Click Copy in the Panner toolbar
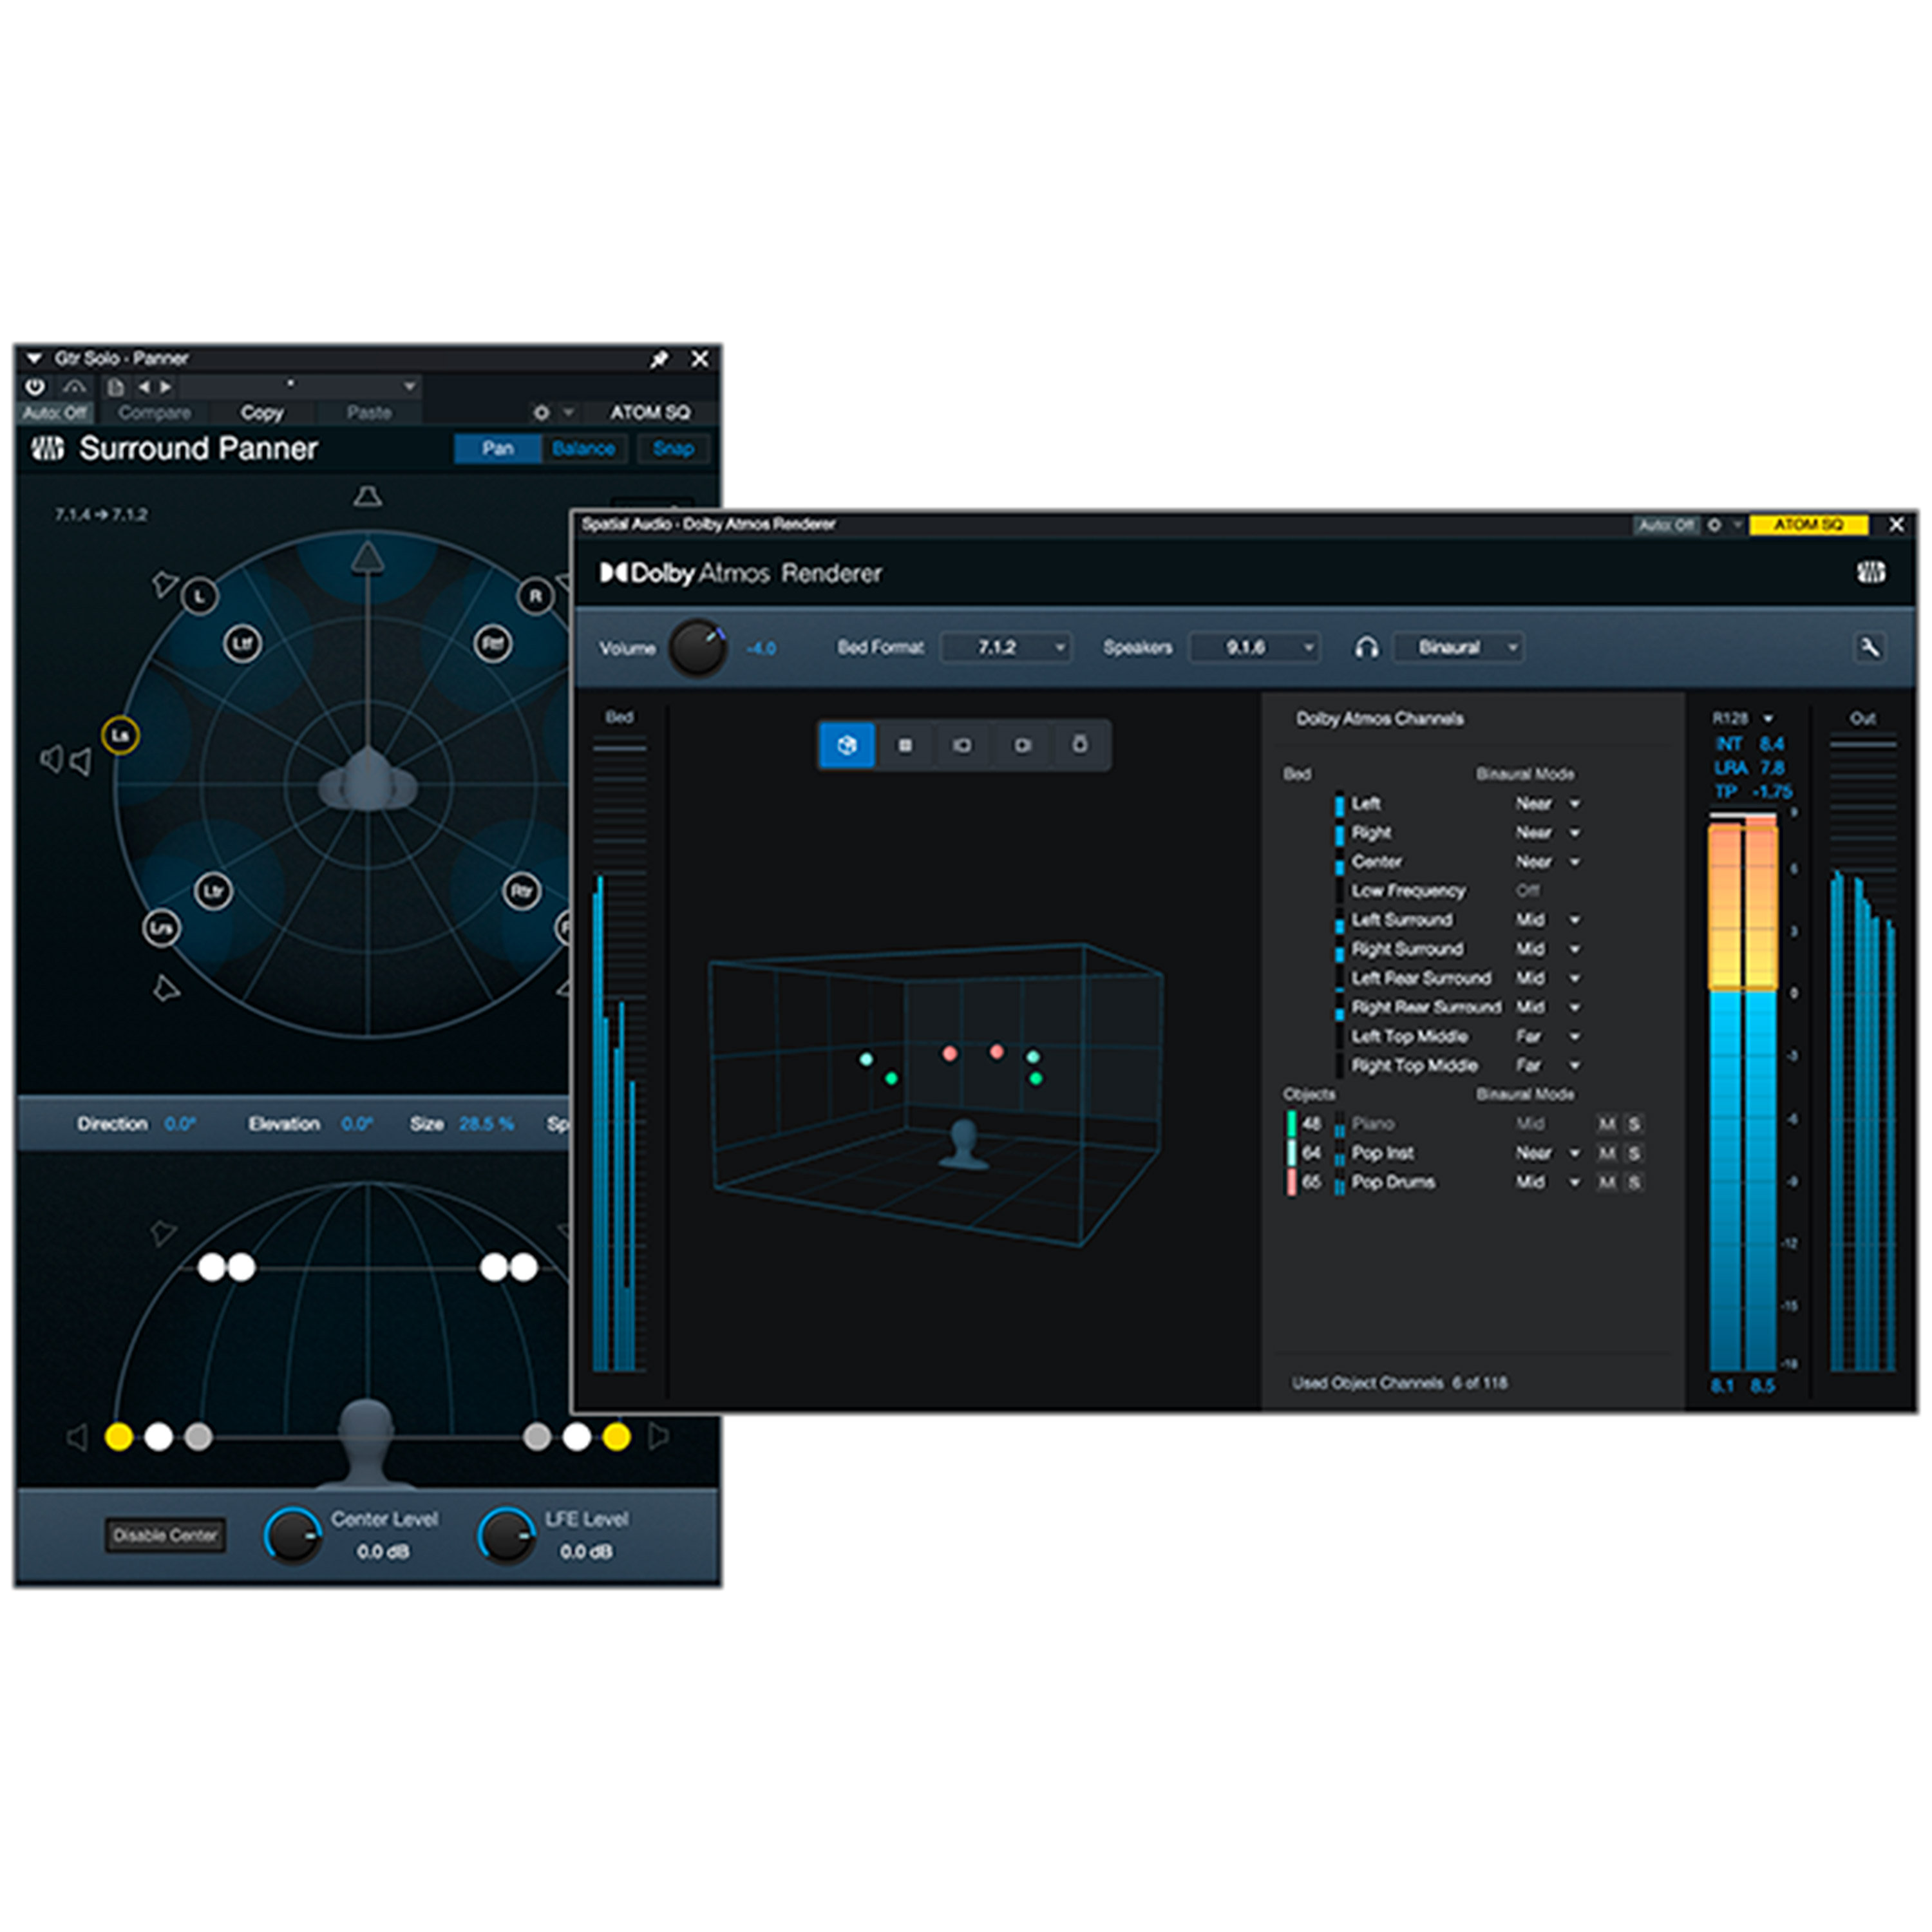 [x=261, y=412]
